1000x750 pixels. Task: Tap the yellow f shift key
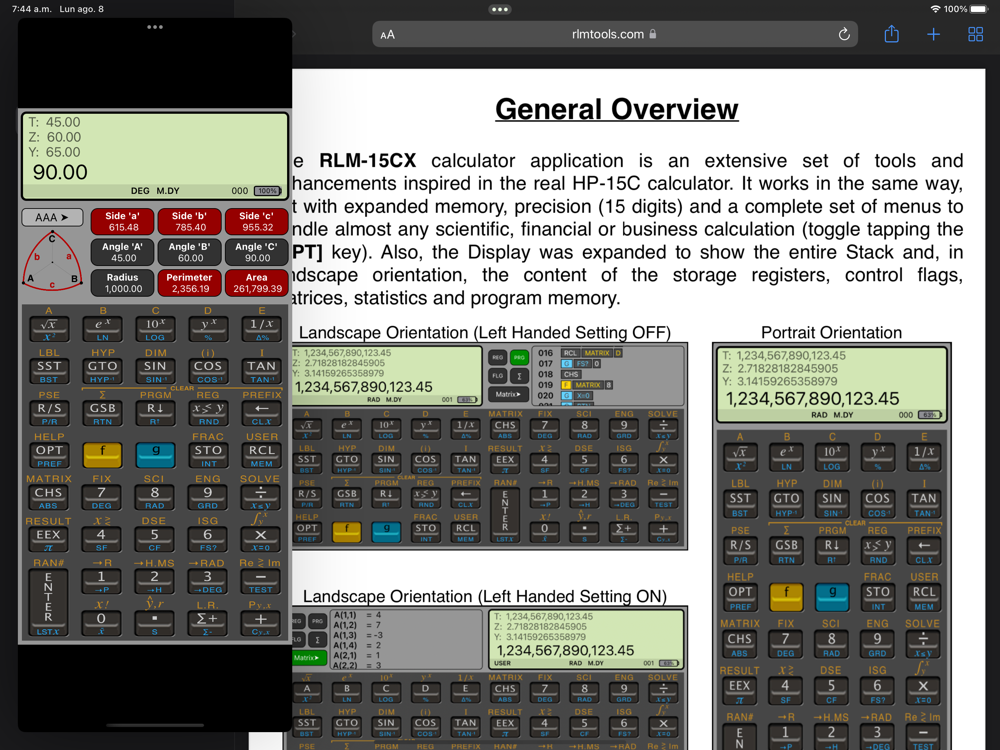102,455
